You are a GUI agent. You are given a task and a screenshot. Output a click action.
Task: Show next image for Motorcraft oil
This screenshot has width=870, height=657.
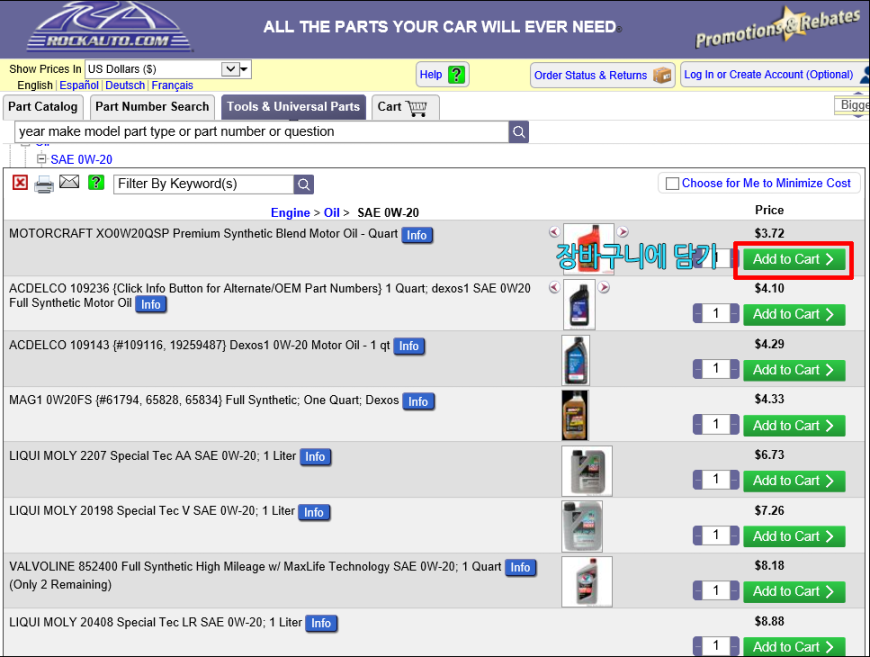coord(623,231)
